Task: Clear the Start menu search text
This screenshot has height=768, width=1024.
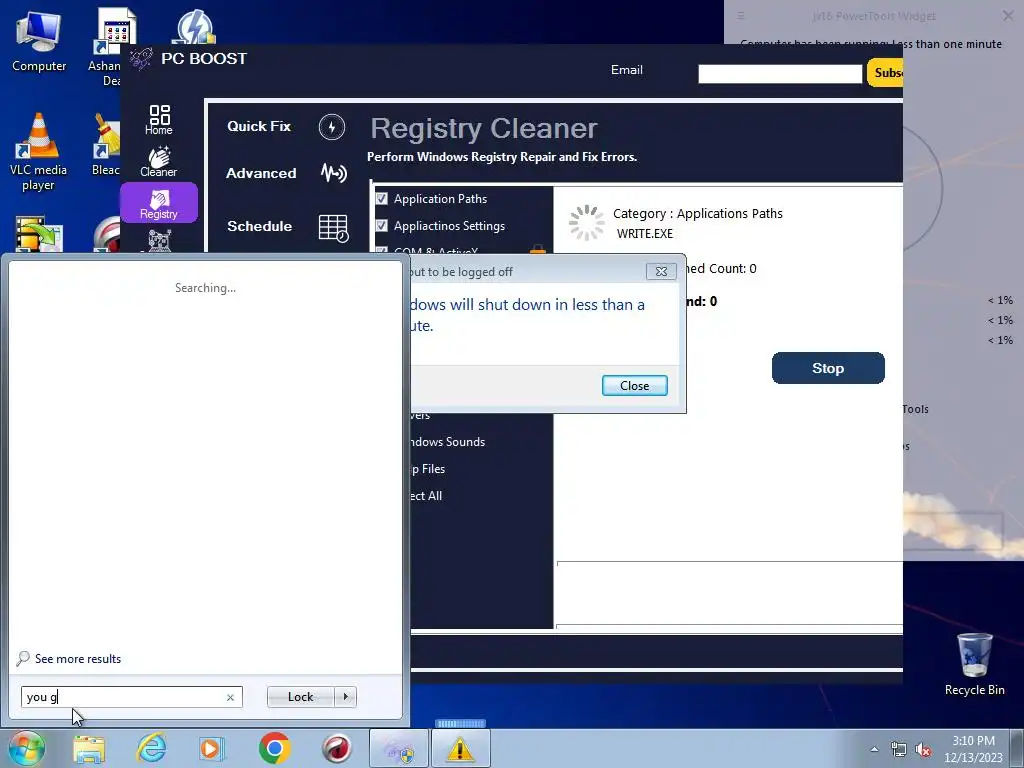Action: tap(230, 697)
